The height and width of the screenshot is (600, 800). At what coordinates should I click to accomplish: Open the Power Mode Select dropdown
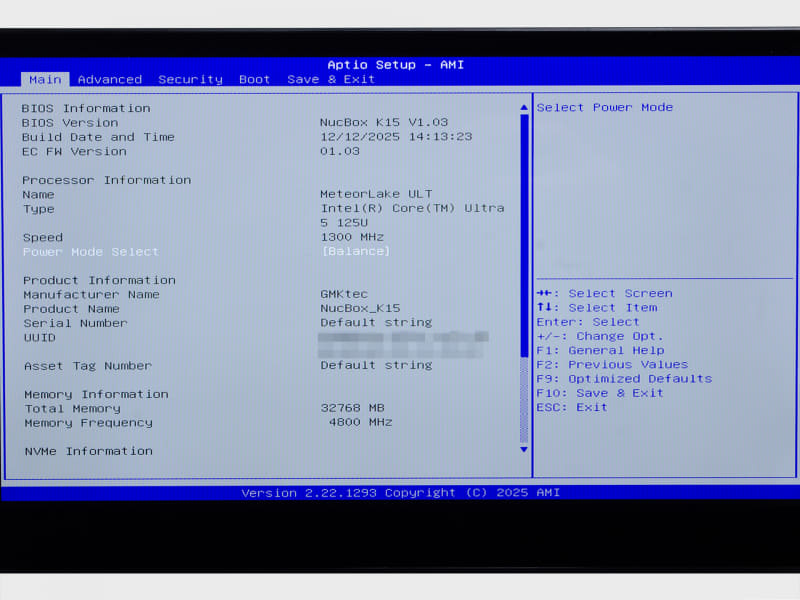point(89,251)
